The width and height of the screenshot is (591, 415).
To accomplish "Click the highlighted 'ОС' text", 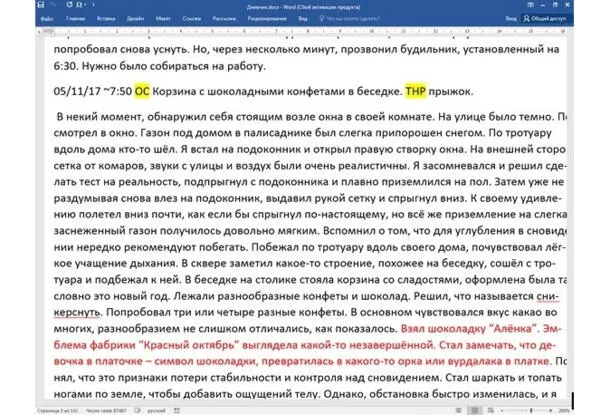I will pos(142,91).
